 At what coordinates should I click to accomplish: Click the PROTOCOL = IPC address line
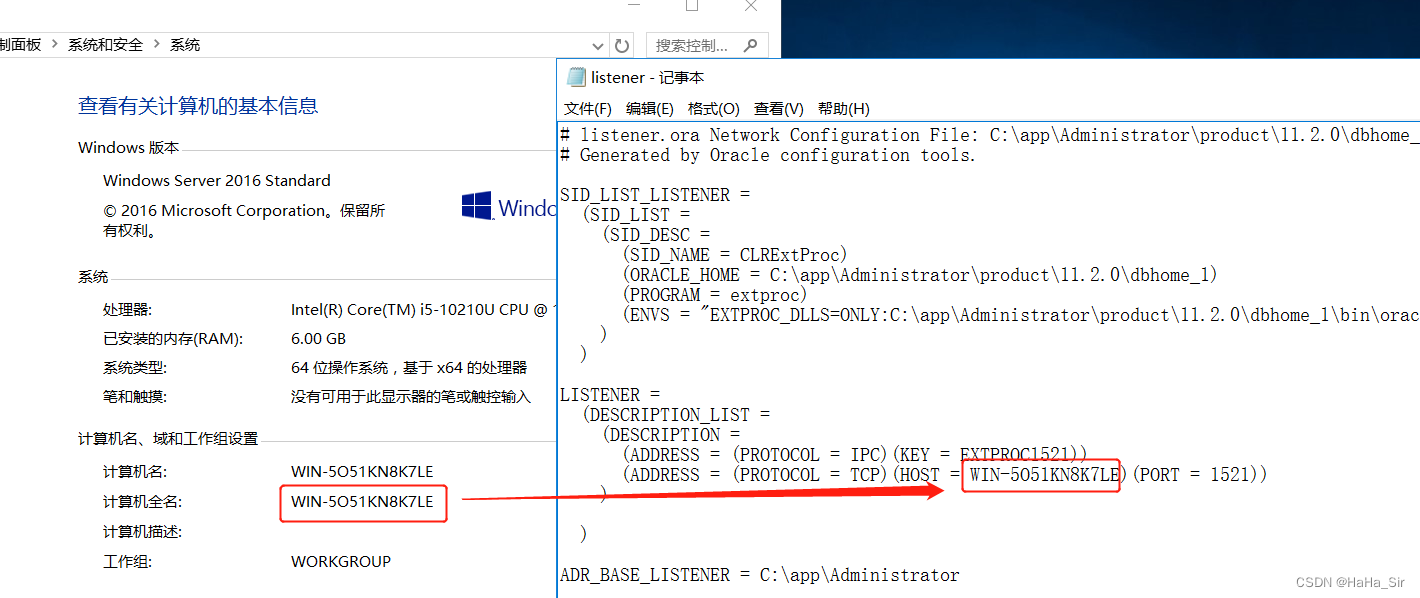(x=855, y=455)
